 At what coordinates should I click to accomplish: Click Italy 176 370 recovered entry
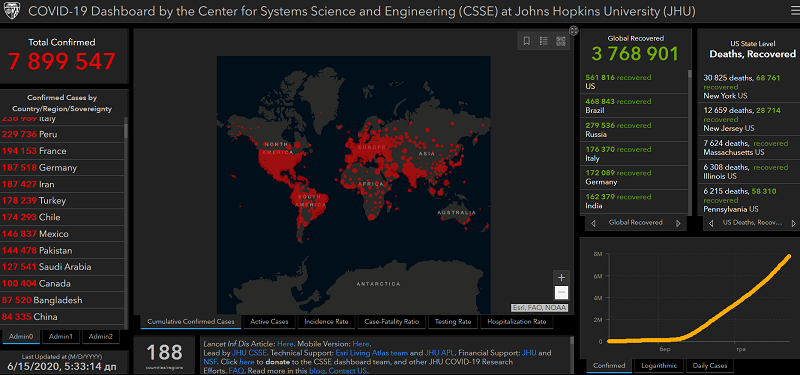pos(634,154)
